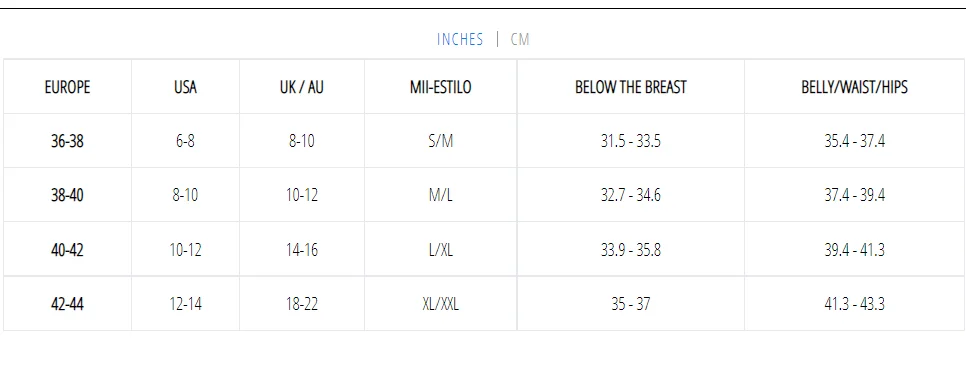This screenshot has width=966, height=366.
Task: Click the XL/XXL size cell
Action: point(440,304)
